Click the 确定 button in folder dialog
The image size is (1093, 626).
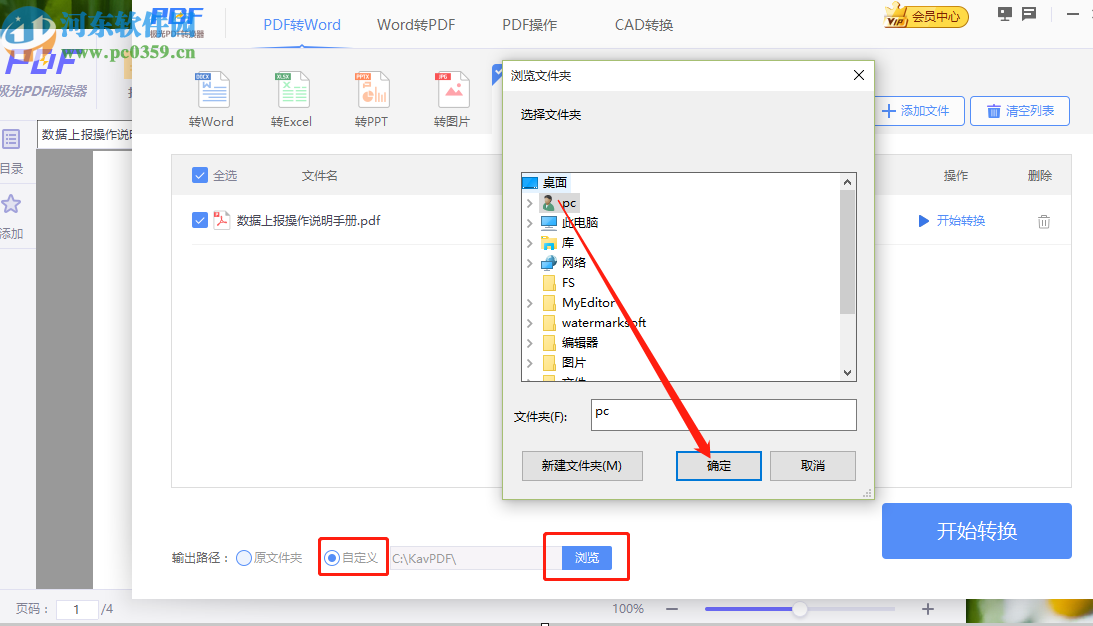[x=718, y=465]
